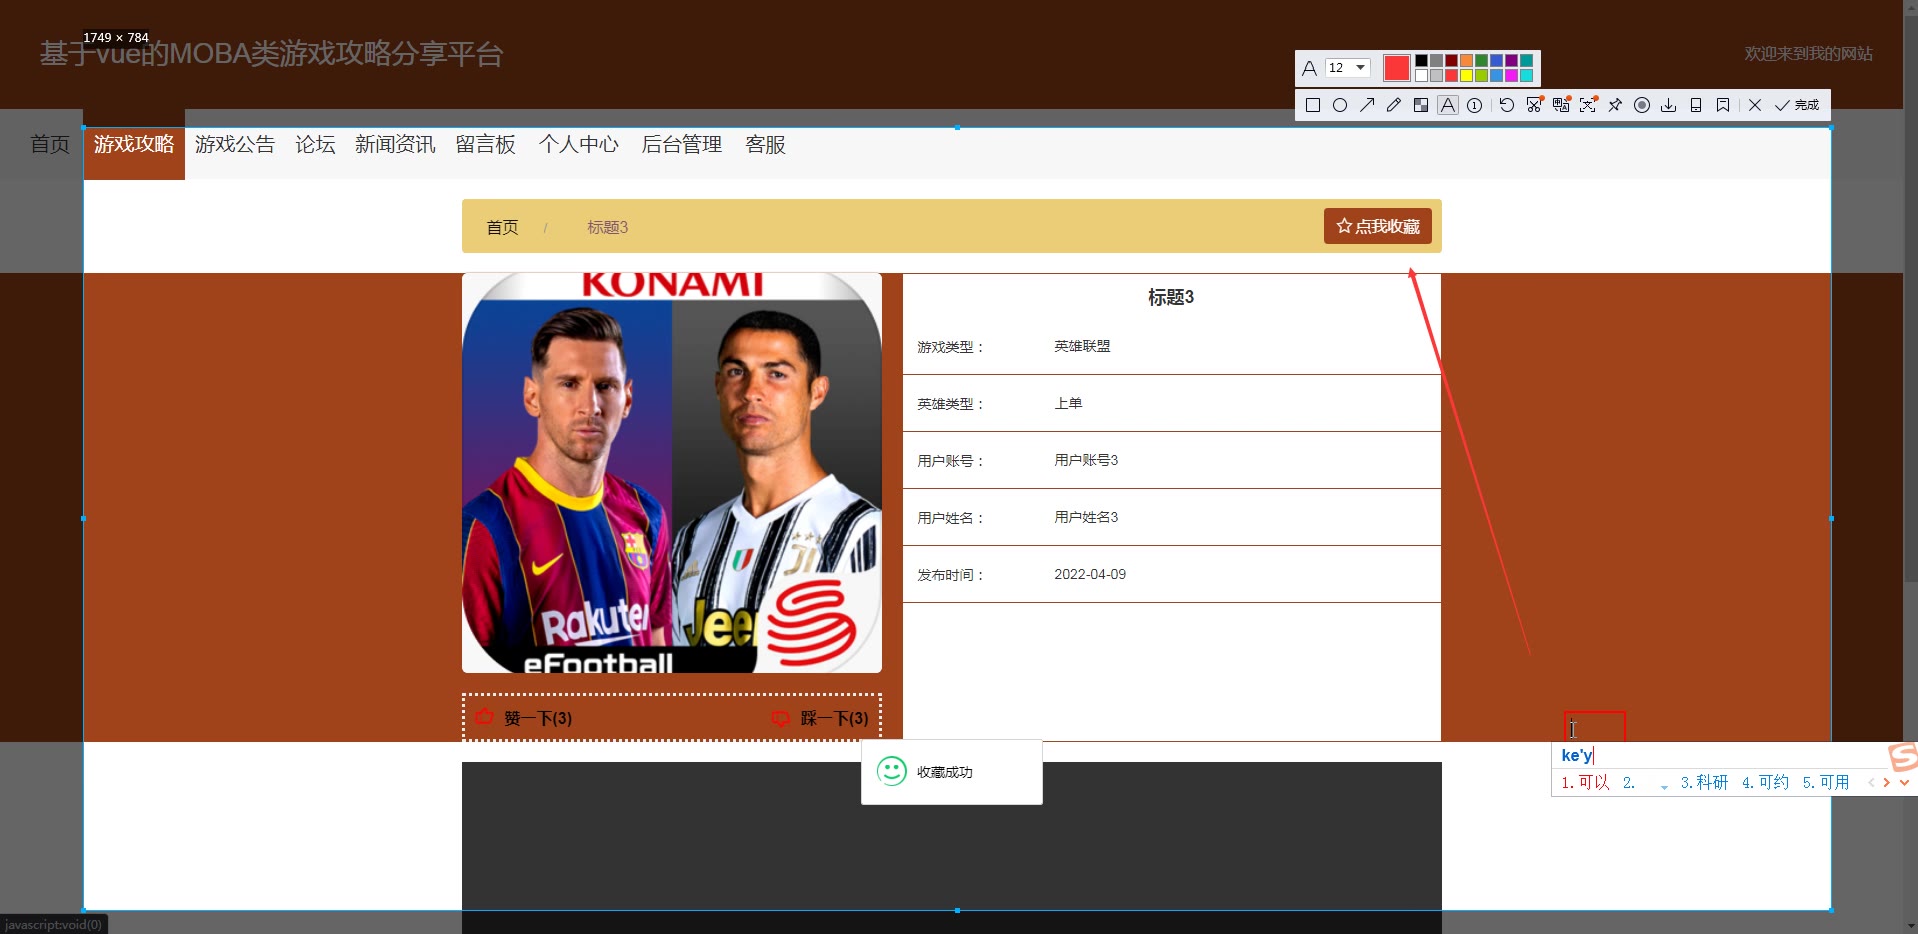The height and width of the screenshot is (934, 1918).
Task: Choose IME candidate 1 可以
Action: point(1586,782)
